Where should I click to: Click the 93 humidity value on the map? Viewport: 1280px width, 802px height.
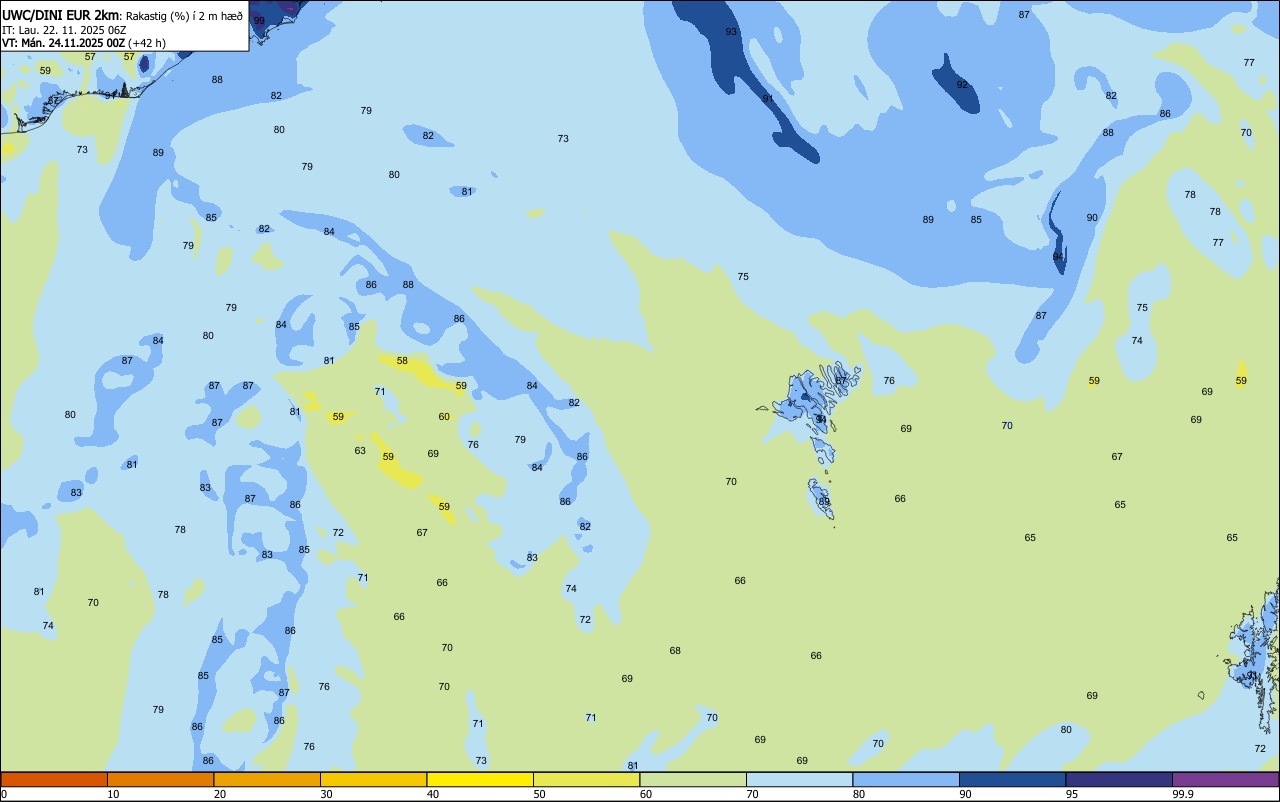point(731,32)
